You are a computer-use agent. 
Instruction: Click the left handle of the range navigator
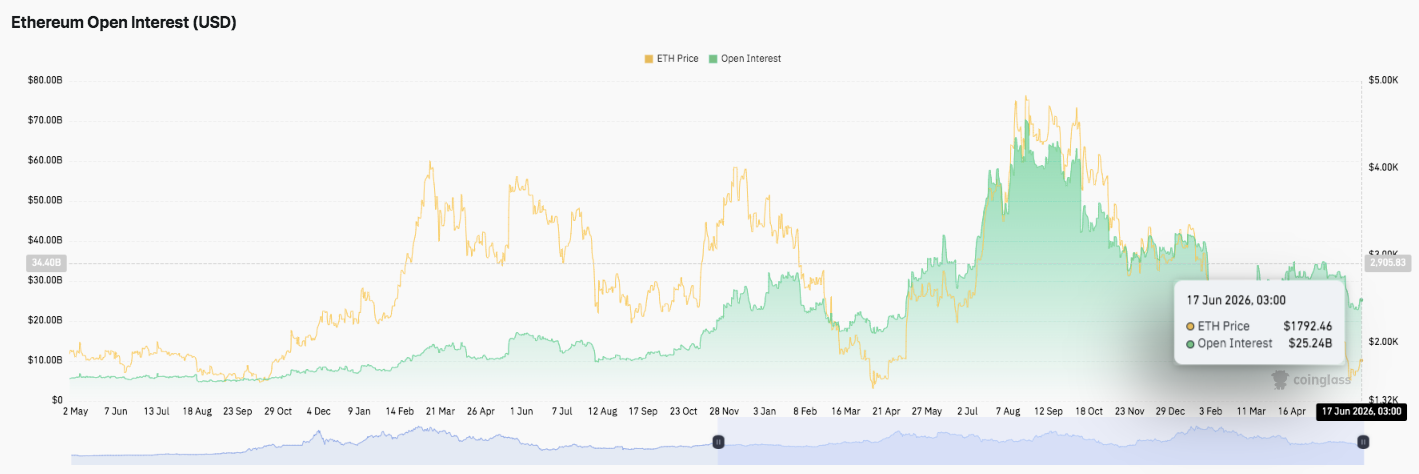point(717,442)
